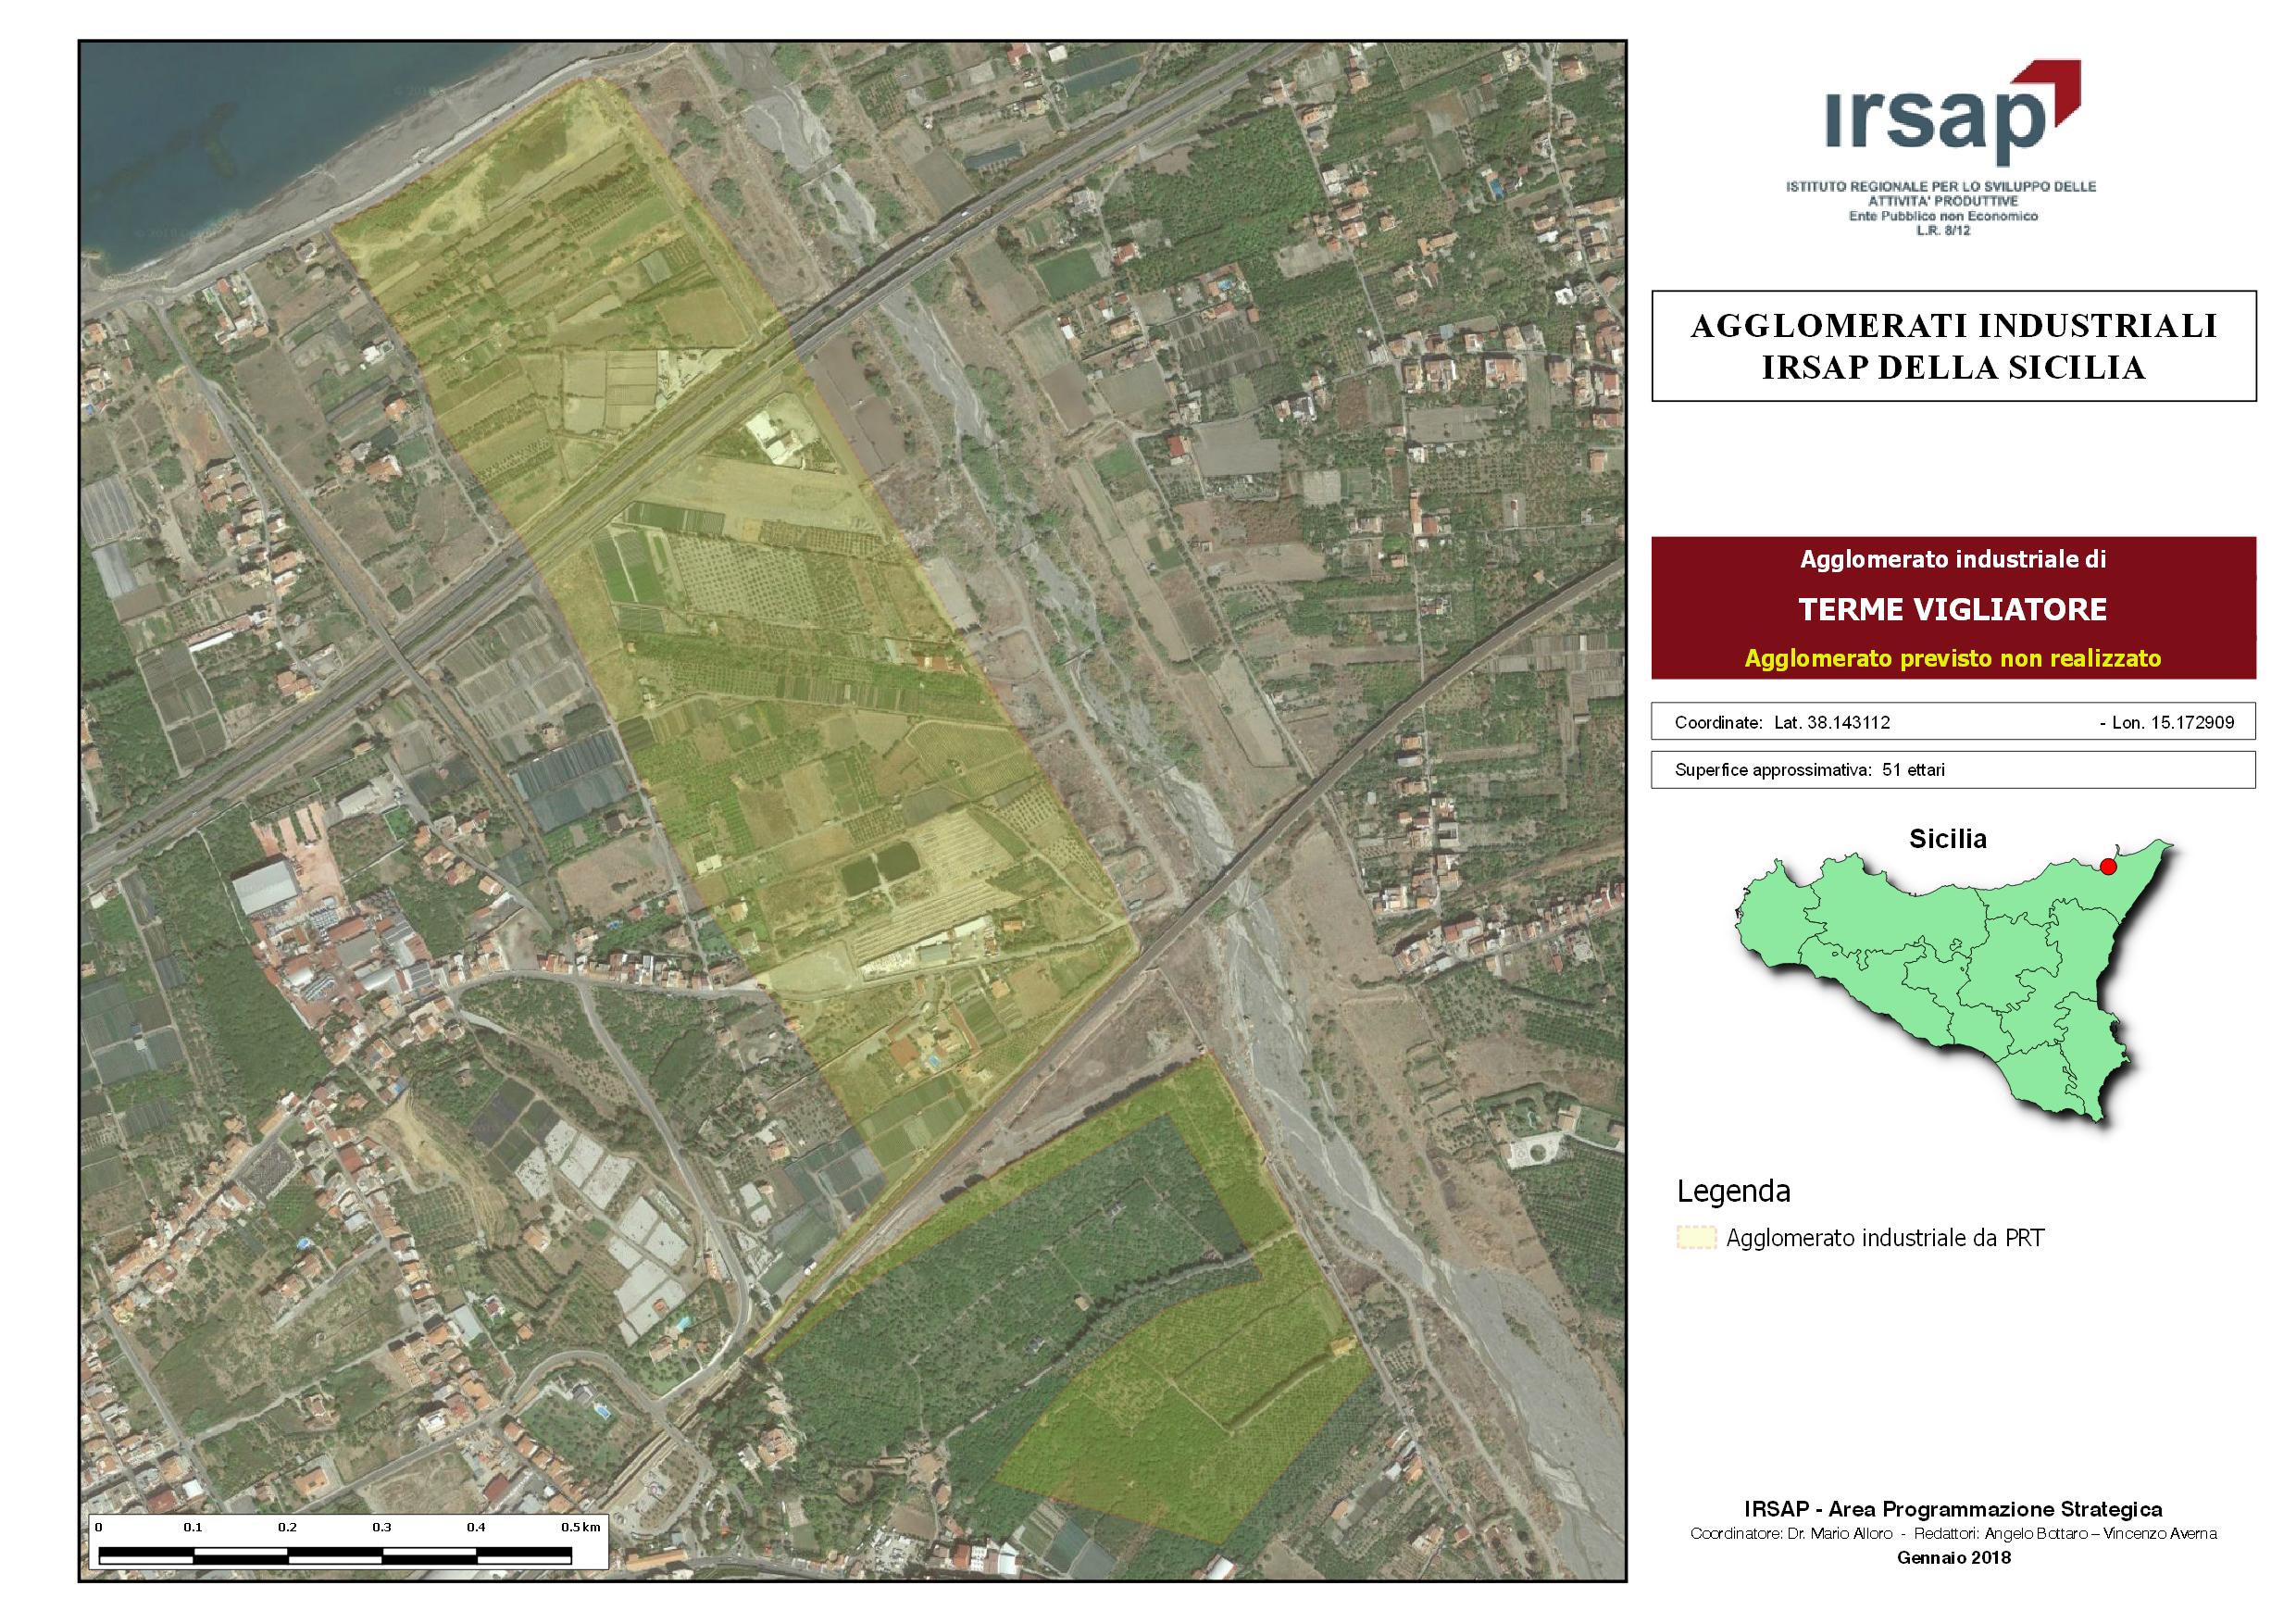Image resolution: width=2296 pixels, height=1623 pixels.
Task: Click the 'Gennaio 2018' date text
Action: coord(1953,1557)
